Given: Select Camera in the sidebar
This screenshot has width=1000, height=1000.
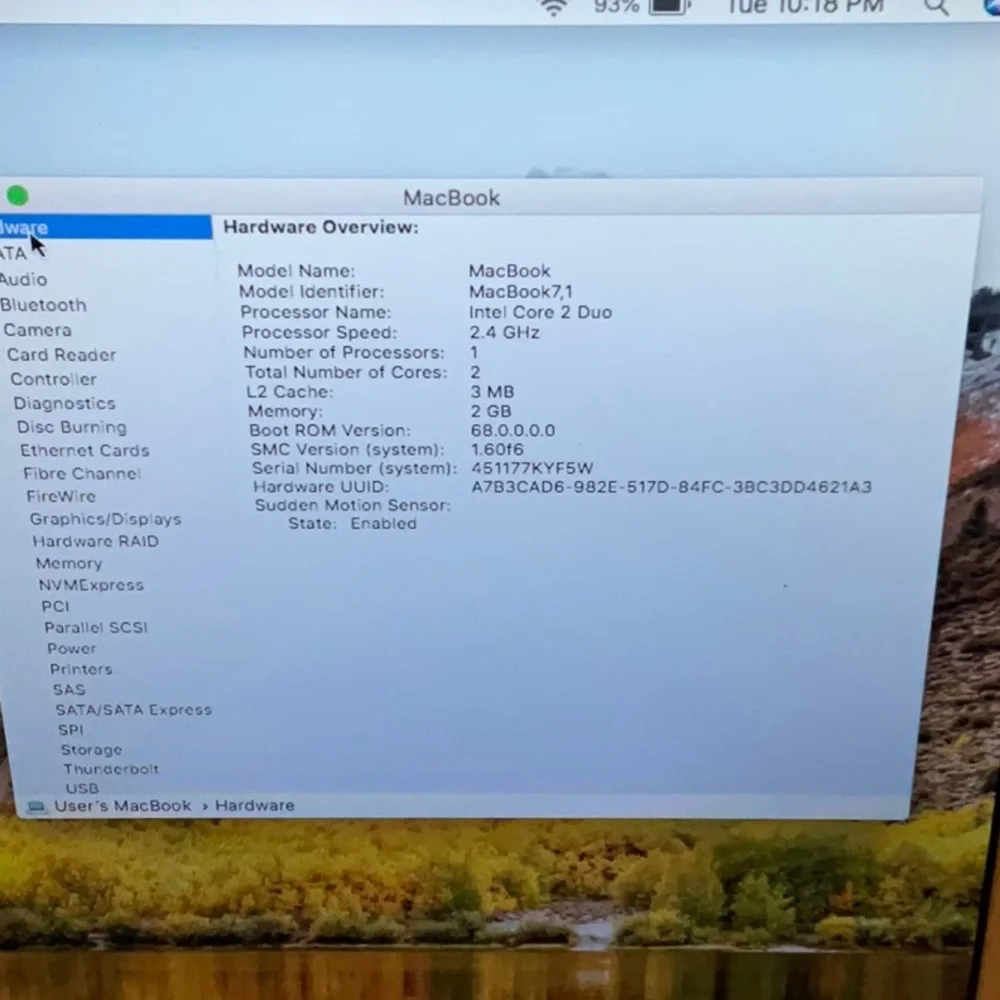Looking at the screenshot, I should click(37, 330).
